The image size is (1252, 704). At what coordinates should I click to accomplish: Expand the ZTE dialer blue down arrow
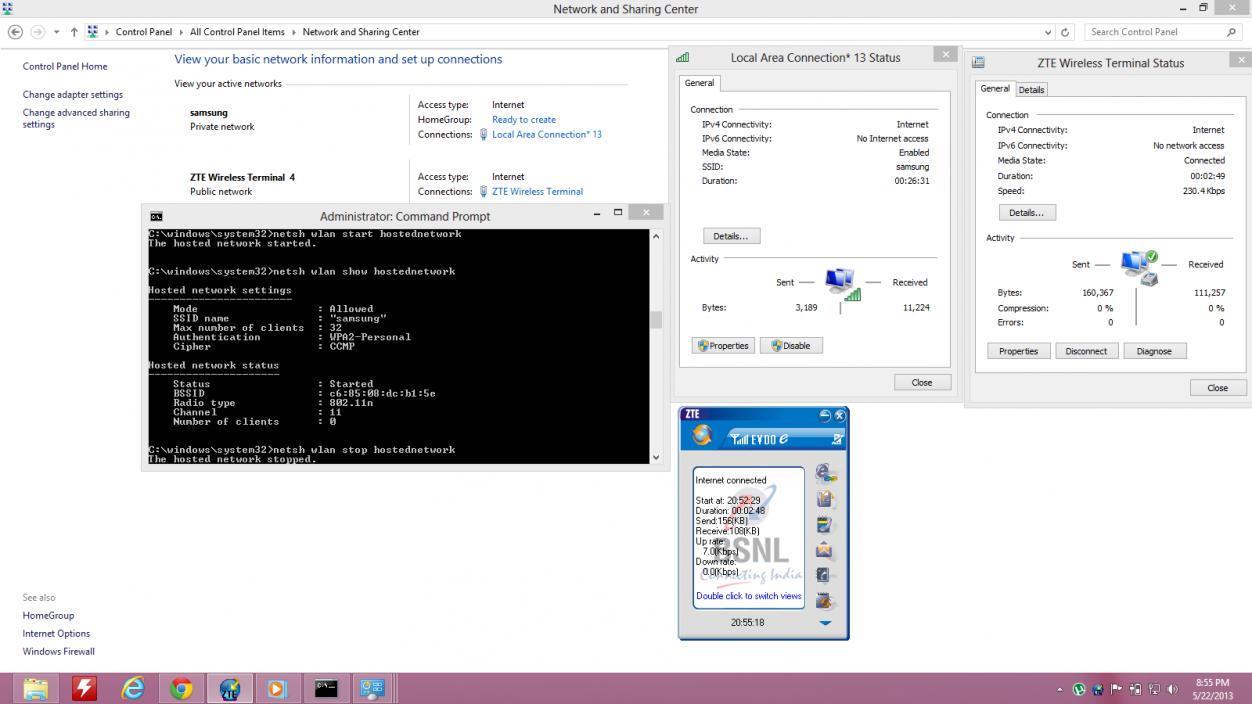click(825, 623)
